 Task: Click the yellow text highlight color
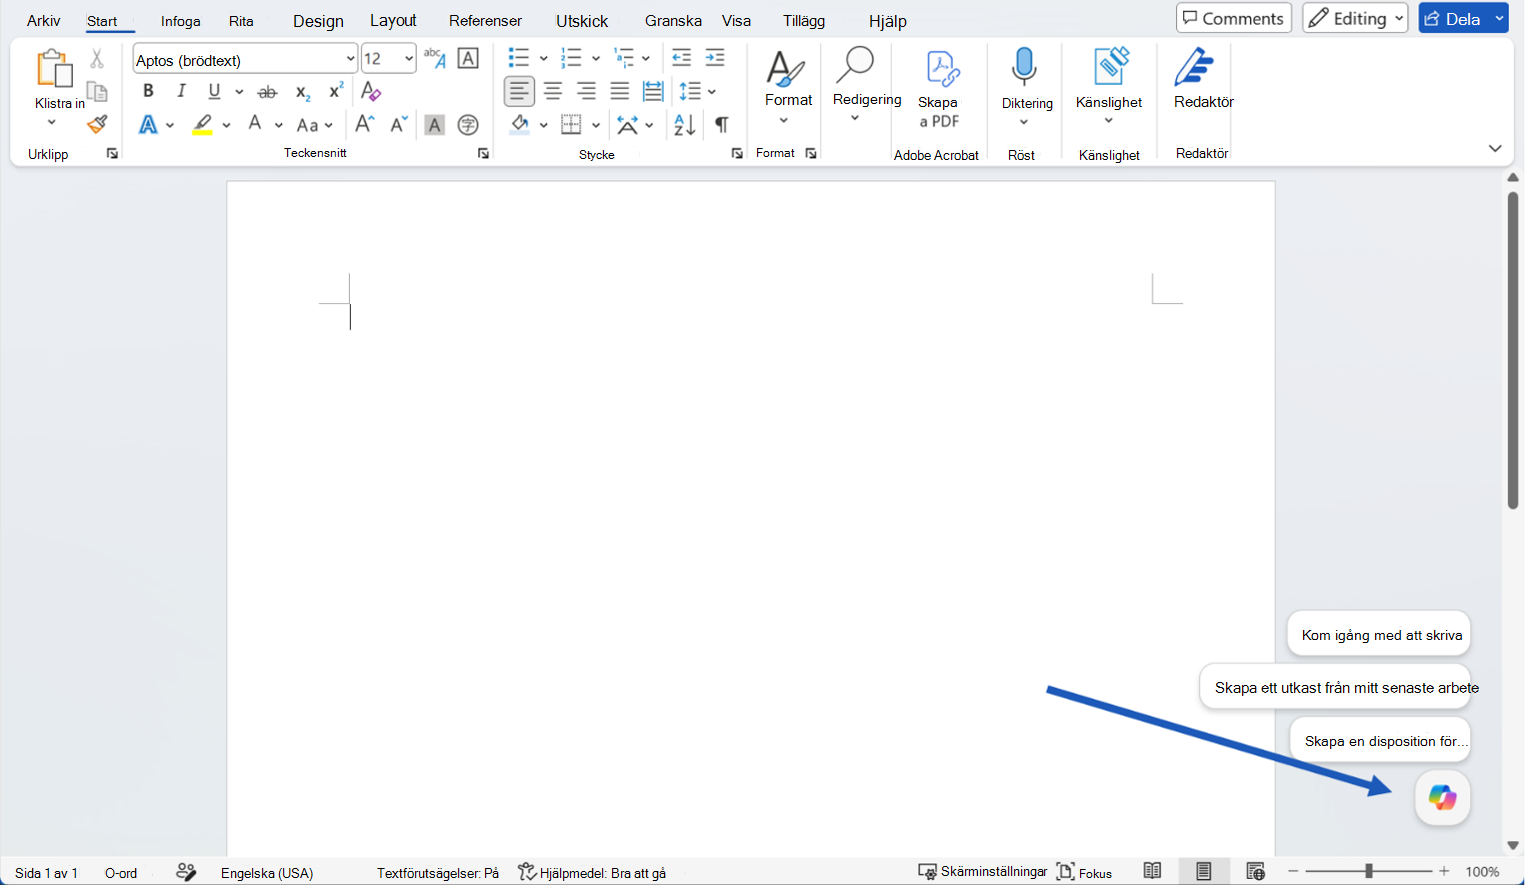pyautogui.click(x=203, y=125)
